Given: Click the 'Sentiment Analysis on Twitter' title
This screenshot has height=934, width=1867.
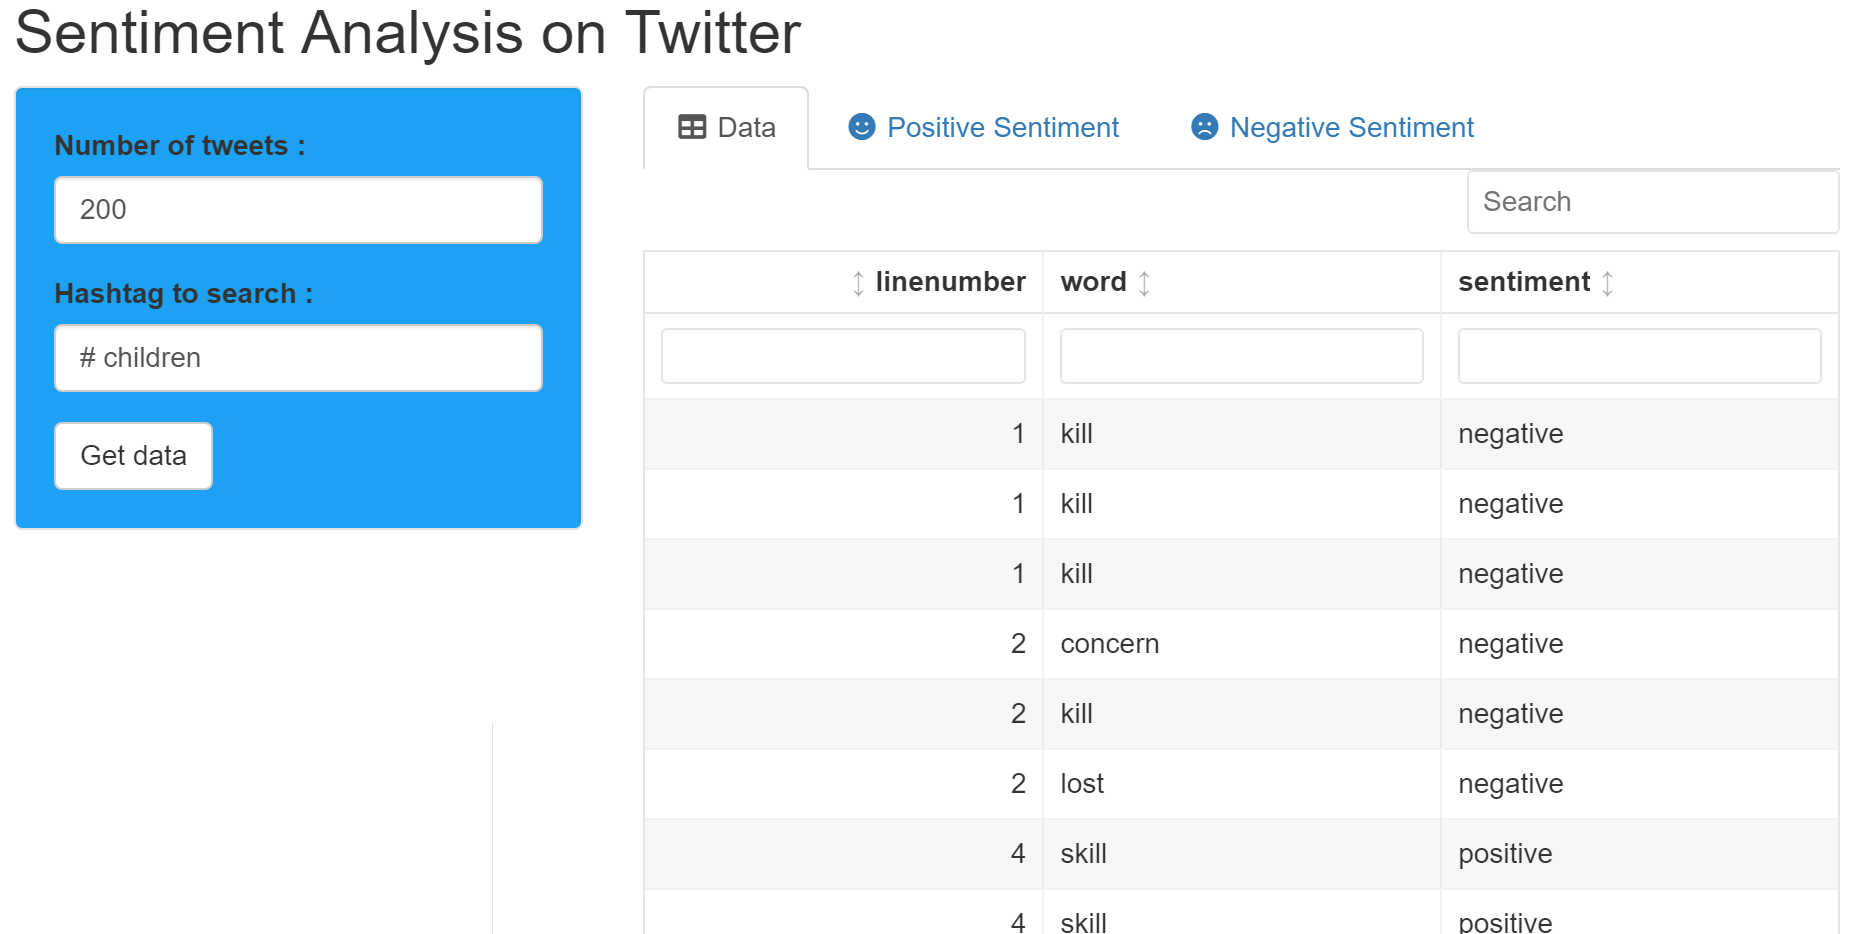Looking at the screenshot, I should 408,33.
